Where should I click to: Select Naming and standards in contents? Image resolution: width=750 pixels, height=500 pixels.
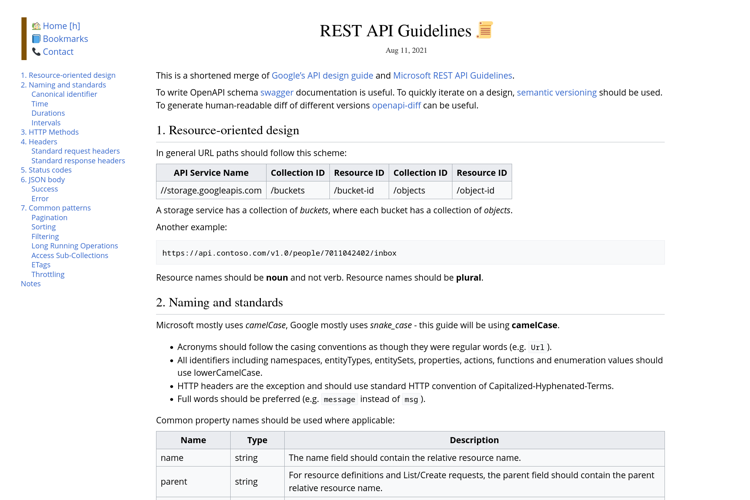point(63,85)
